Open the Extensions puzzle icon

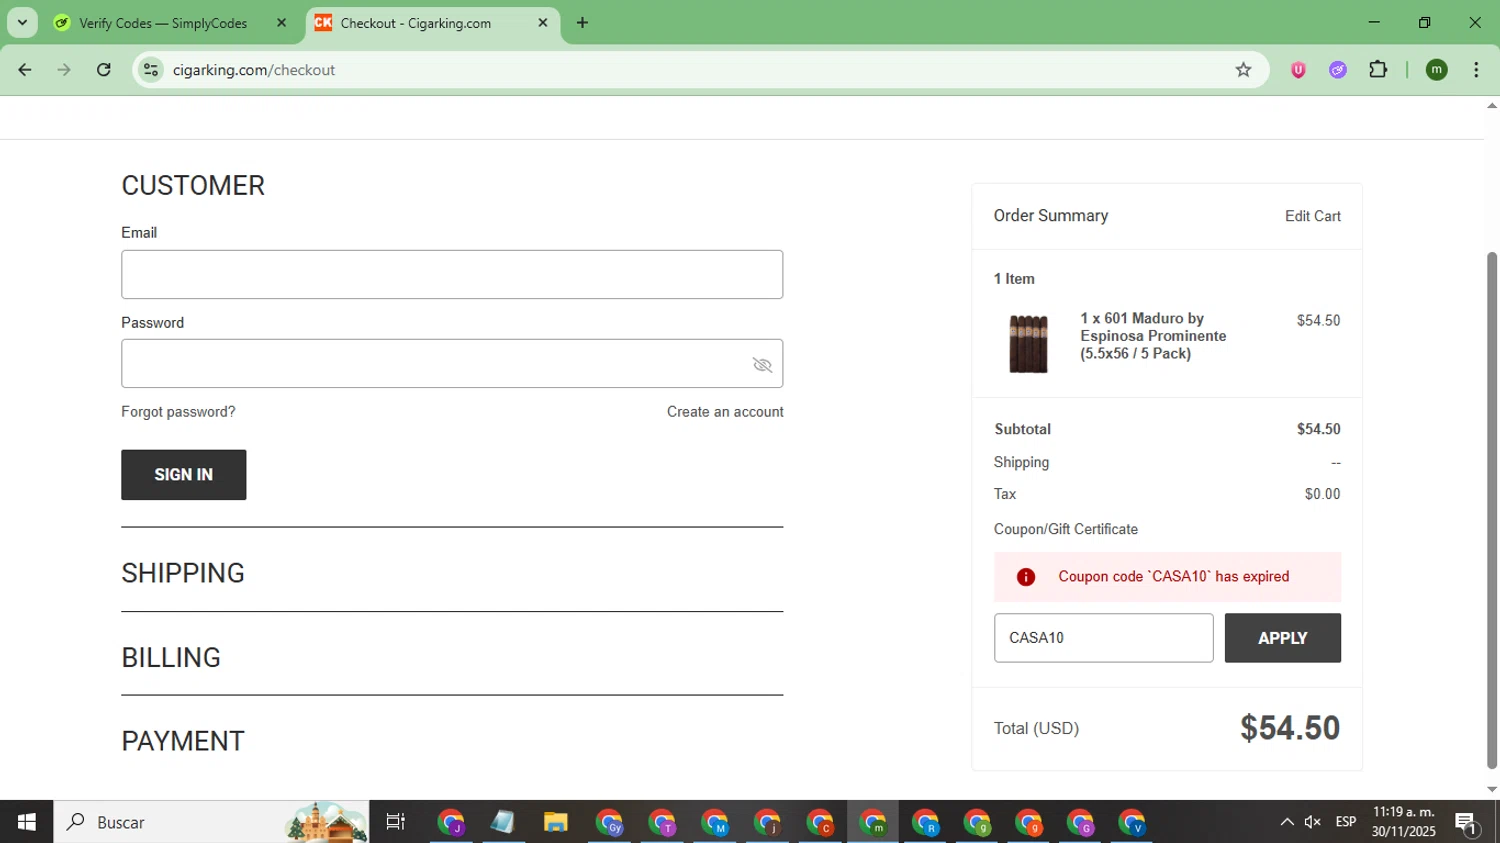[1378, 70]
